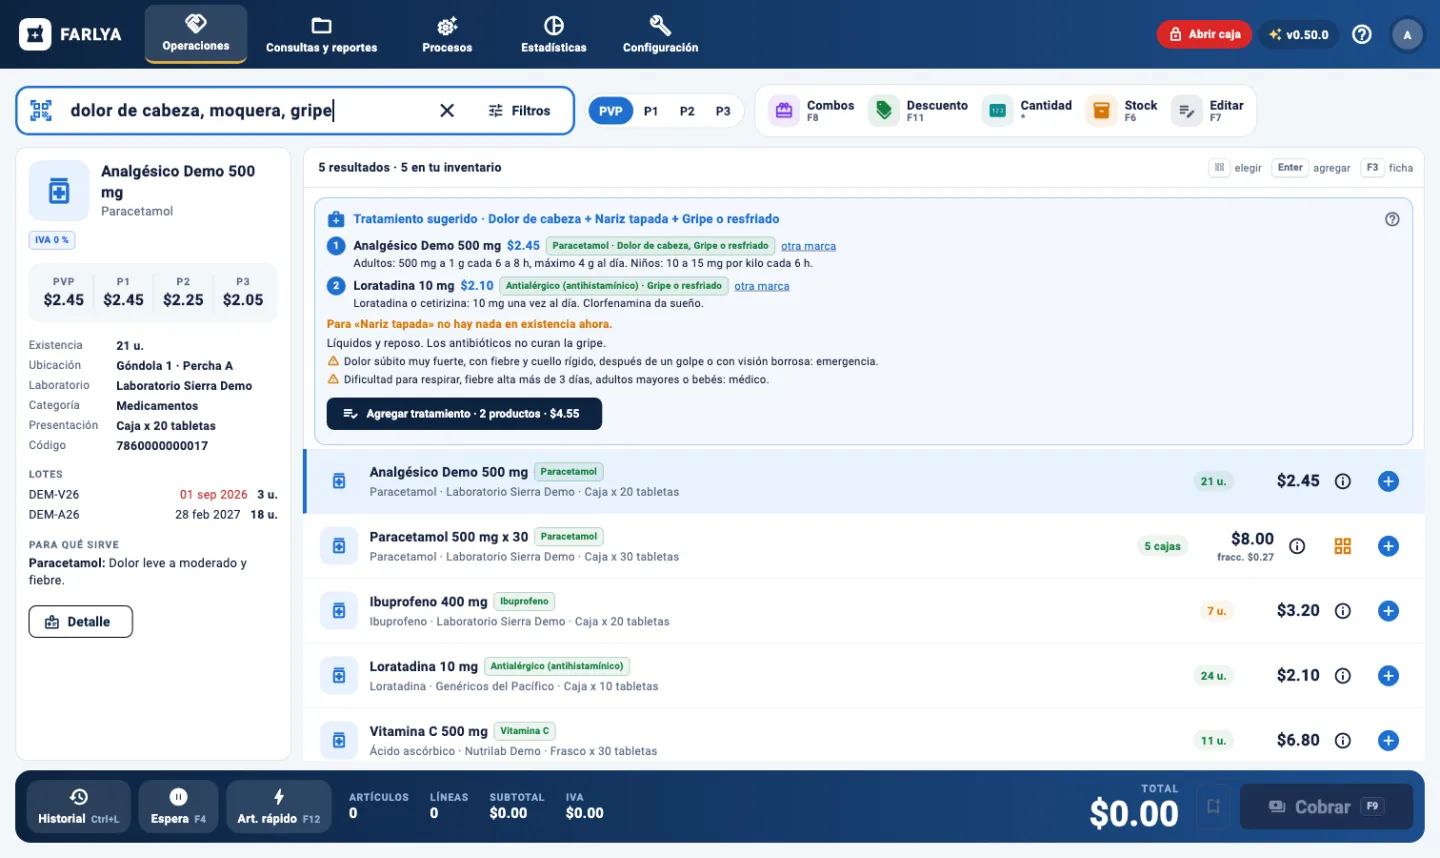Open the Editar tool
The height and width of the screenshot is (858, 1440).
pos(1208,111)
